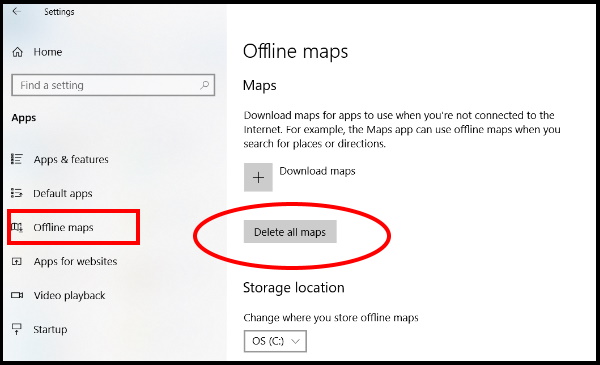Click the Apps for websites icon

tap(17, 261)
